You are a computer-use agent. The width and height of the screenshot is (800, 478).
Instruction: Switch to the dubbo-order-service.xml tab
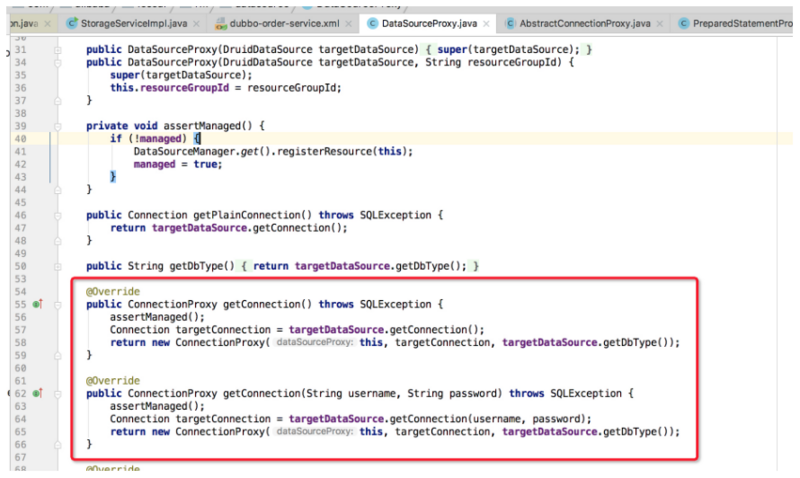click(x=284, y=23)
